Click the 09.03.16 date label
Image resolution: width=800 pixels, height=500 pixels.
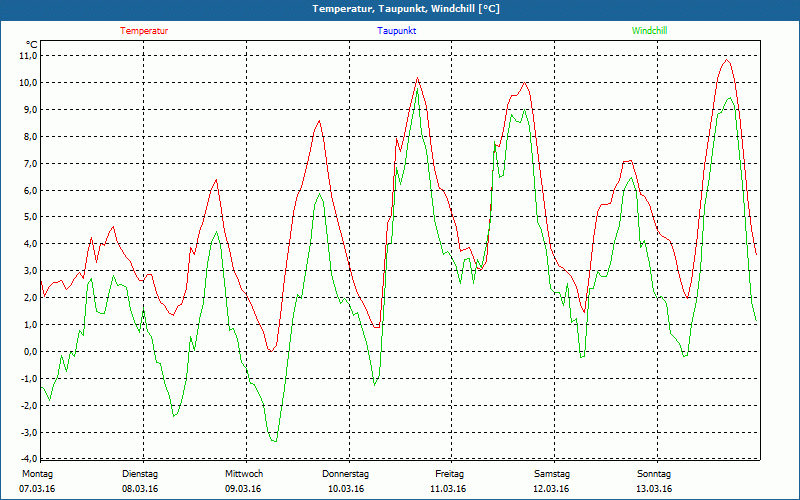tap(243, 489)
